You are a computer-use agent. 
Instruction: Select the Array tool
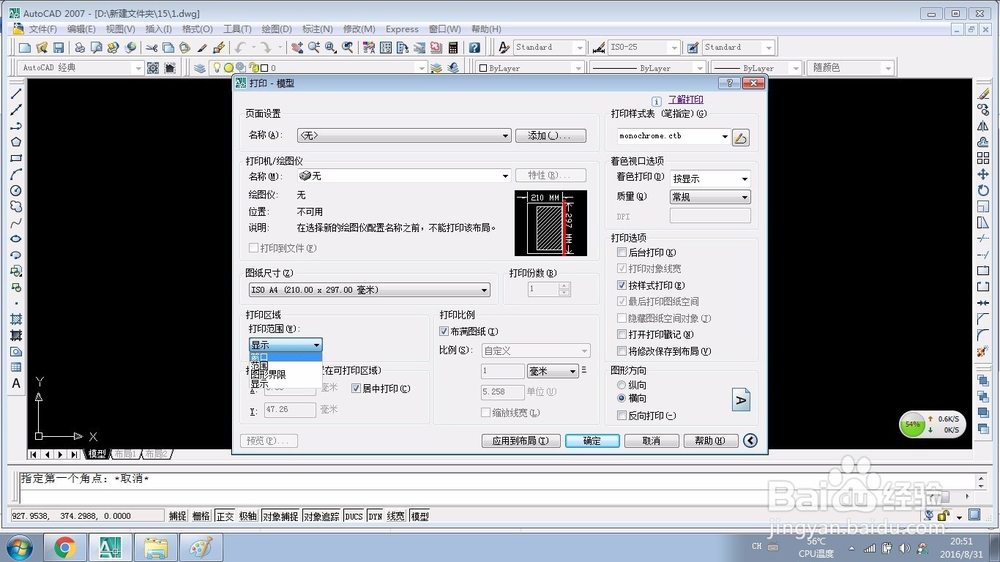pyautogui.click(x=983, y=158)
